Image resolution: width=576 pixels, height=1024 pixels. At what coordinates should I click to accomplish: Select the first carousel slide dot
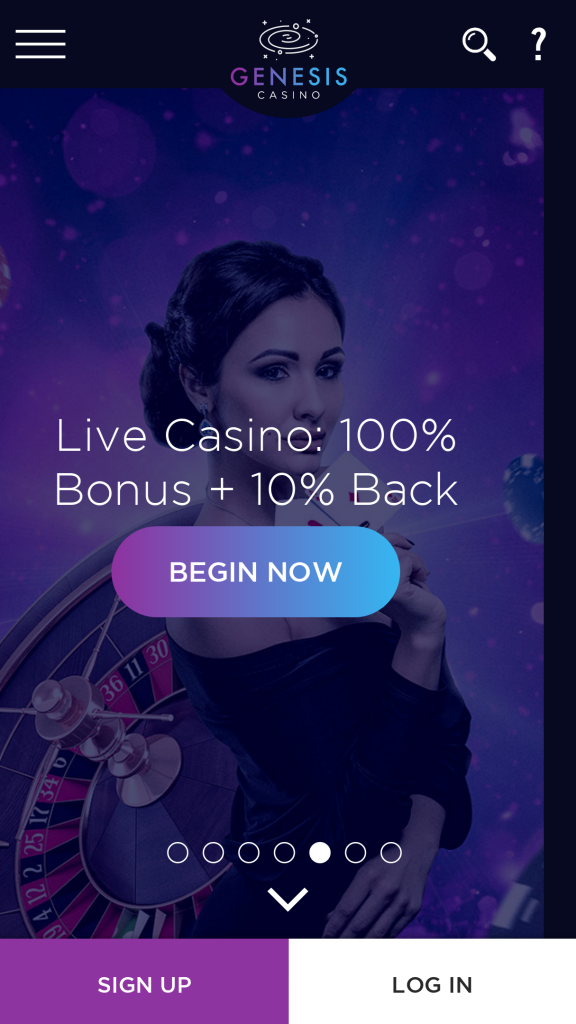pyautogui.click(x=178, y=853)
